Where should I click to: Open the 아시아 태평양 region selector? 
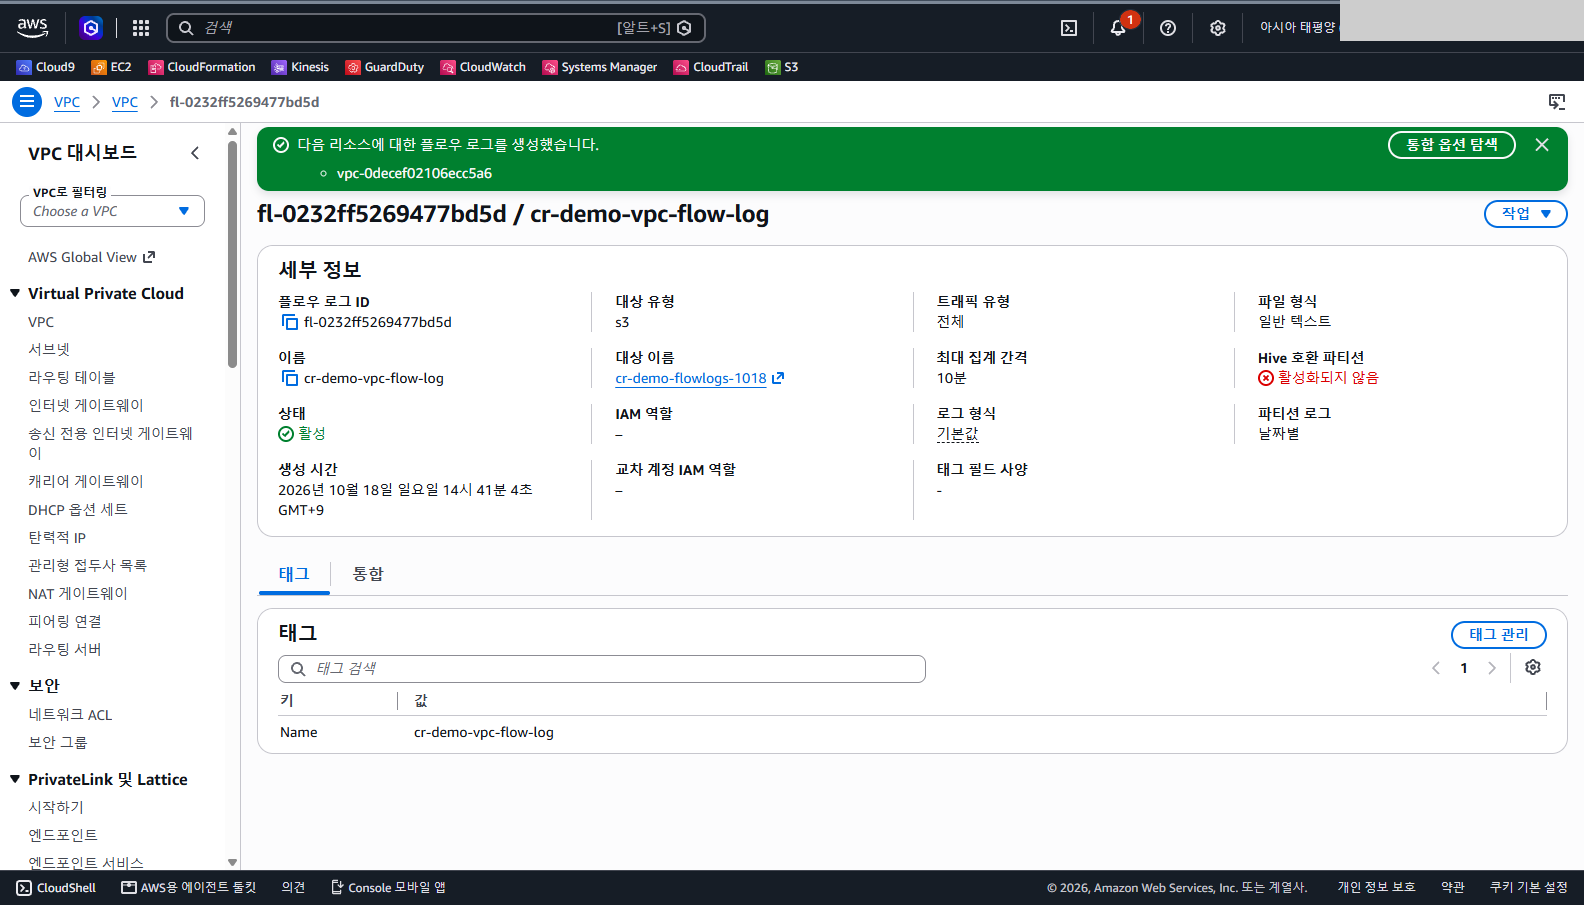pyautogui.click(x=1297, y=28)
